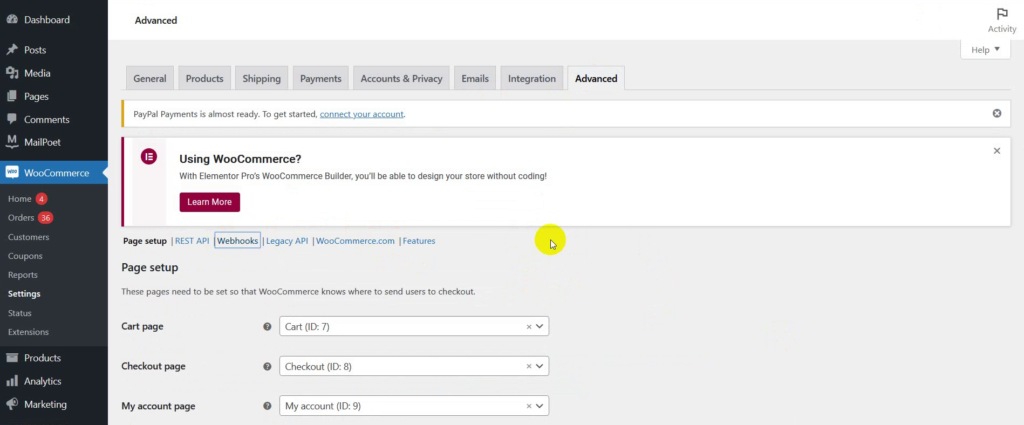Image resolution: width=1024 pixels, height=425 pixels.
Task: Open the Coupons submenu item
Action: click(x=25, y=256)
